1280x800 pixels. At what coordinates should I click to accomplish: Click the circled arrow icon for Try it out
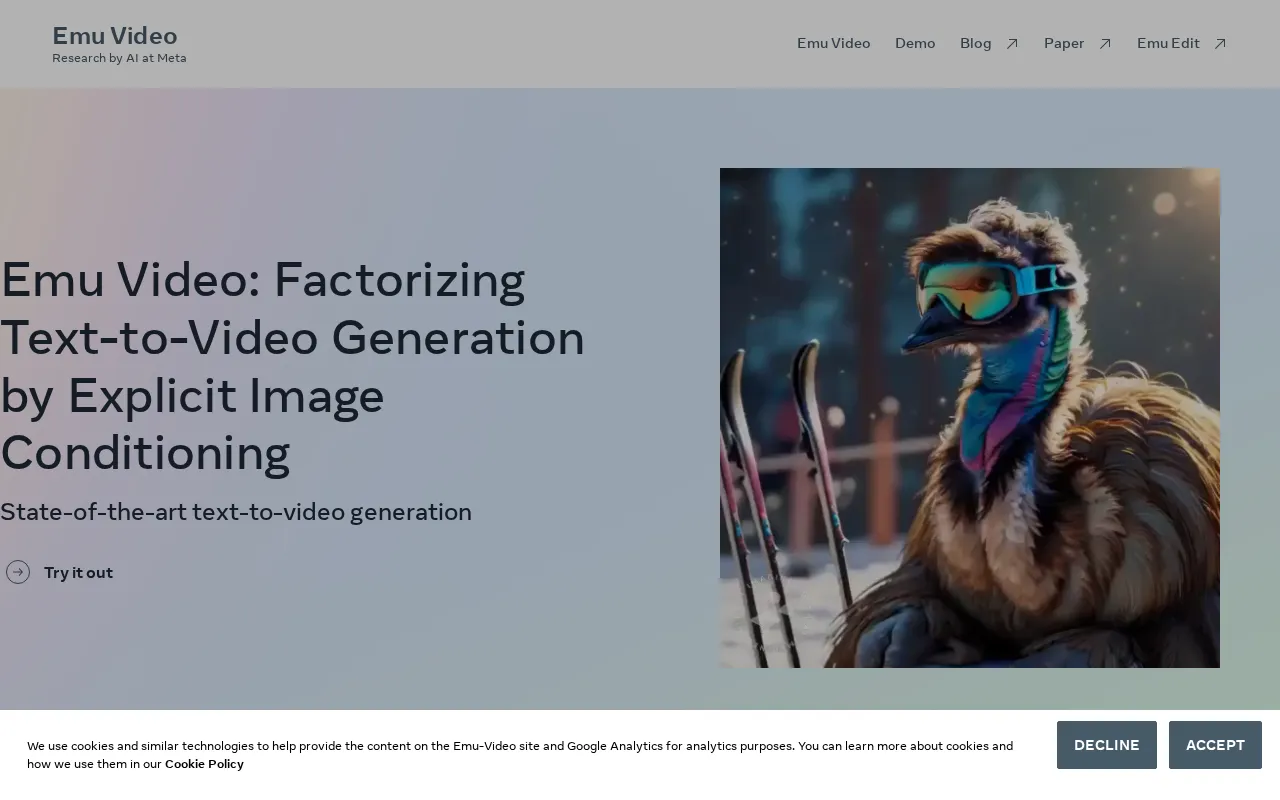point(18,572)
